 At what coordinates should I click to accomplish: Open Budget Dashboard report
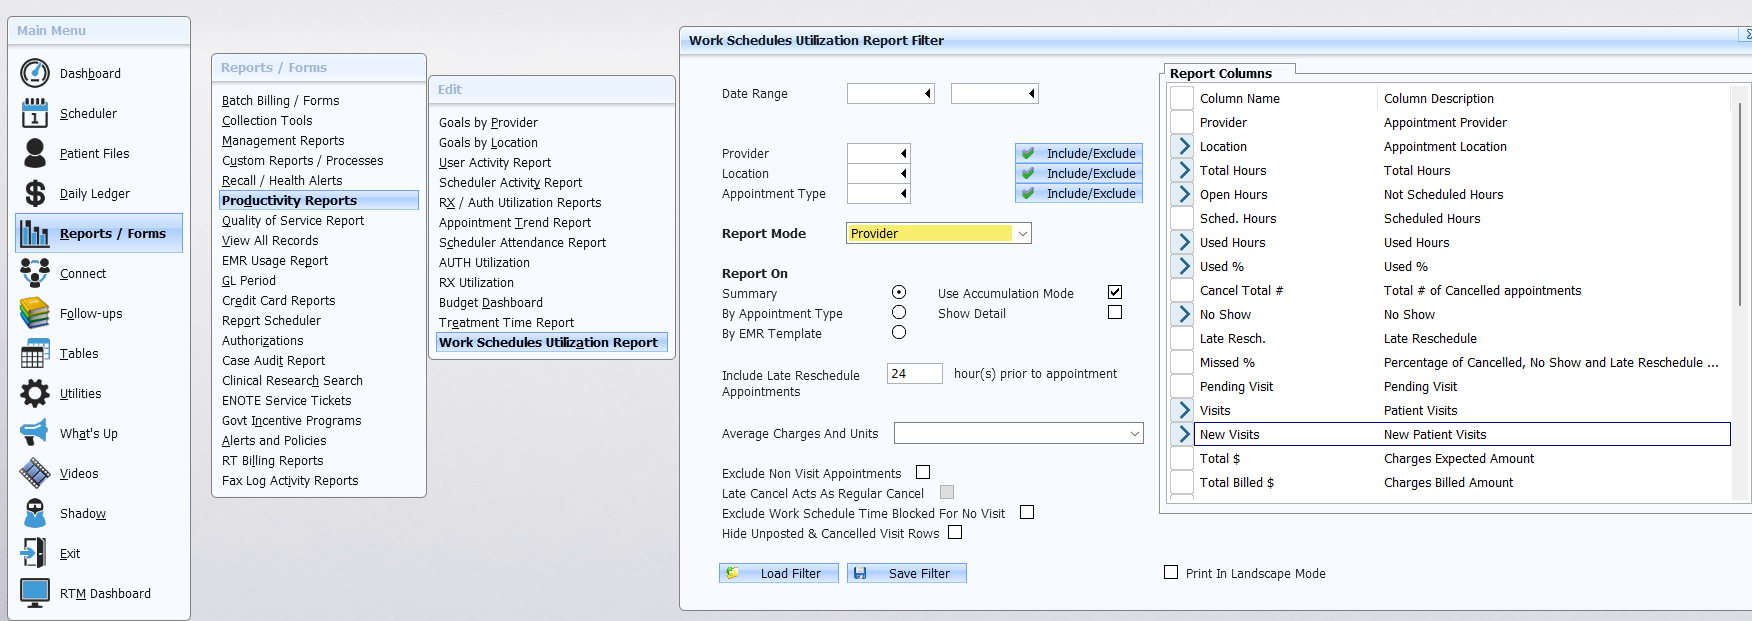click(490, 302)
